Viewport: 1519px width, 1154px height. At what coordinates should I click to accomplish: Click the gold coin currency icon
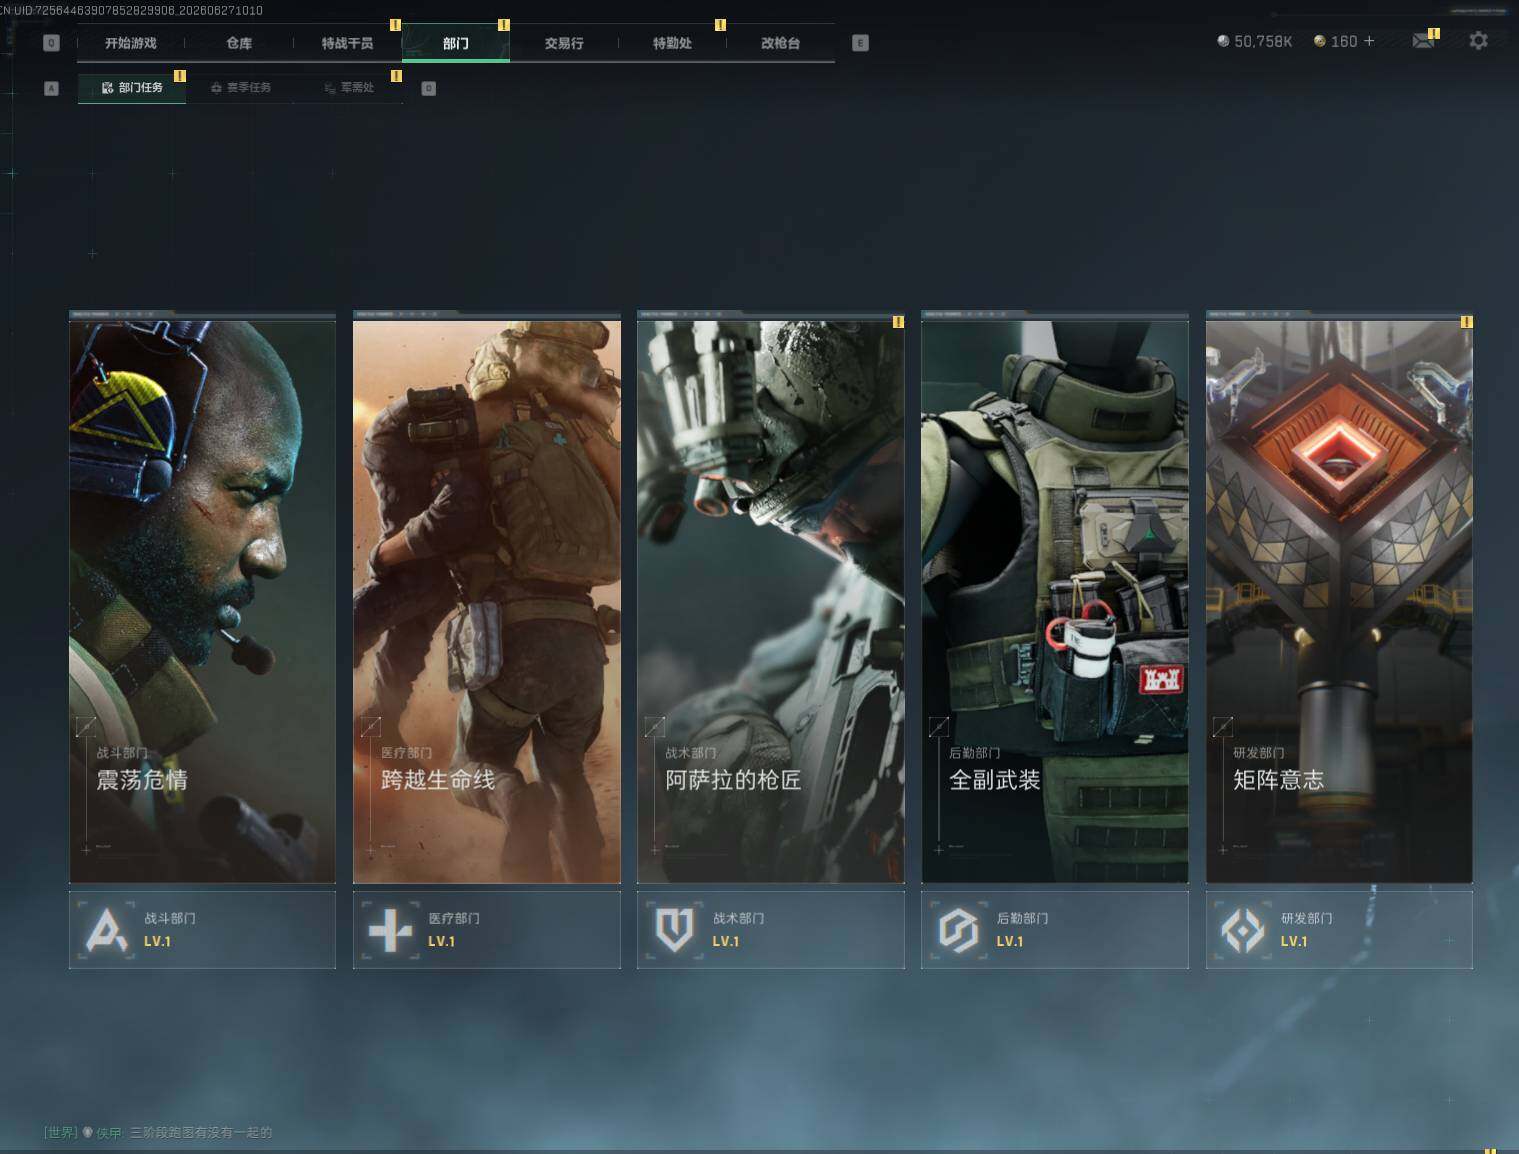click(x=1319, y=41)
